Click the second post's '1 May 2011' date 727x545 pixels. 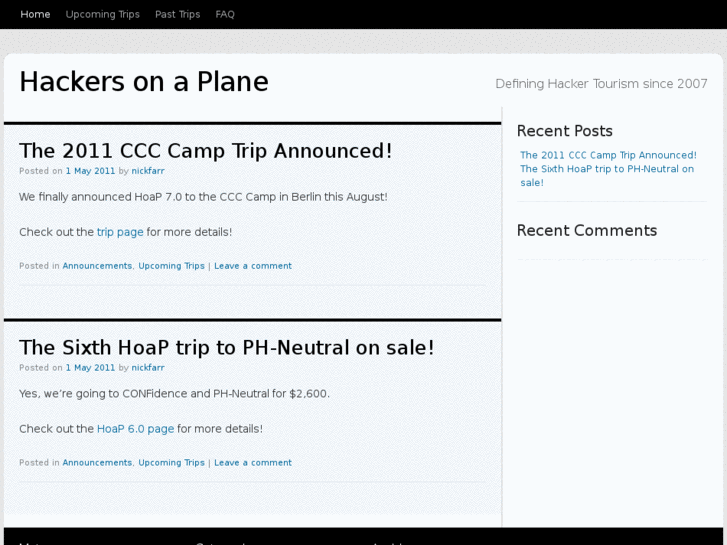(90, 368)
